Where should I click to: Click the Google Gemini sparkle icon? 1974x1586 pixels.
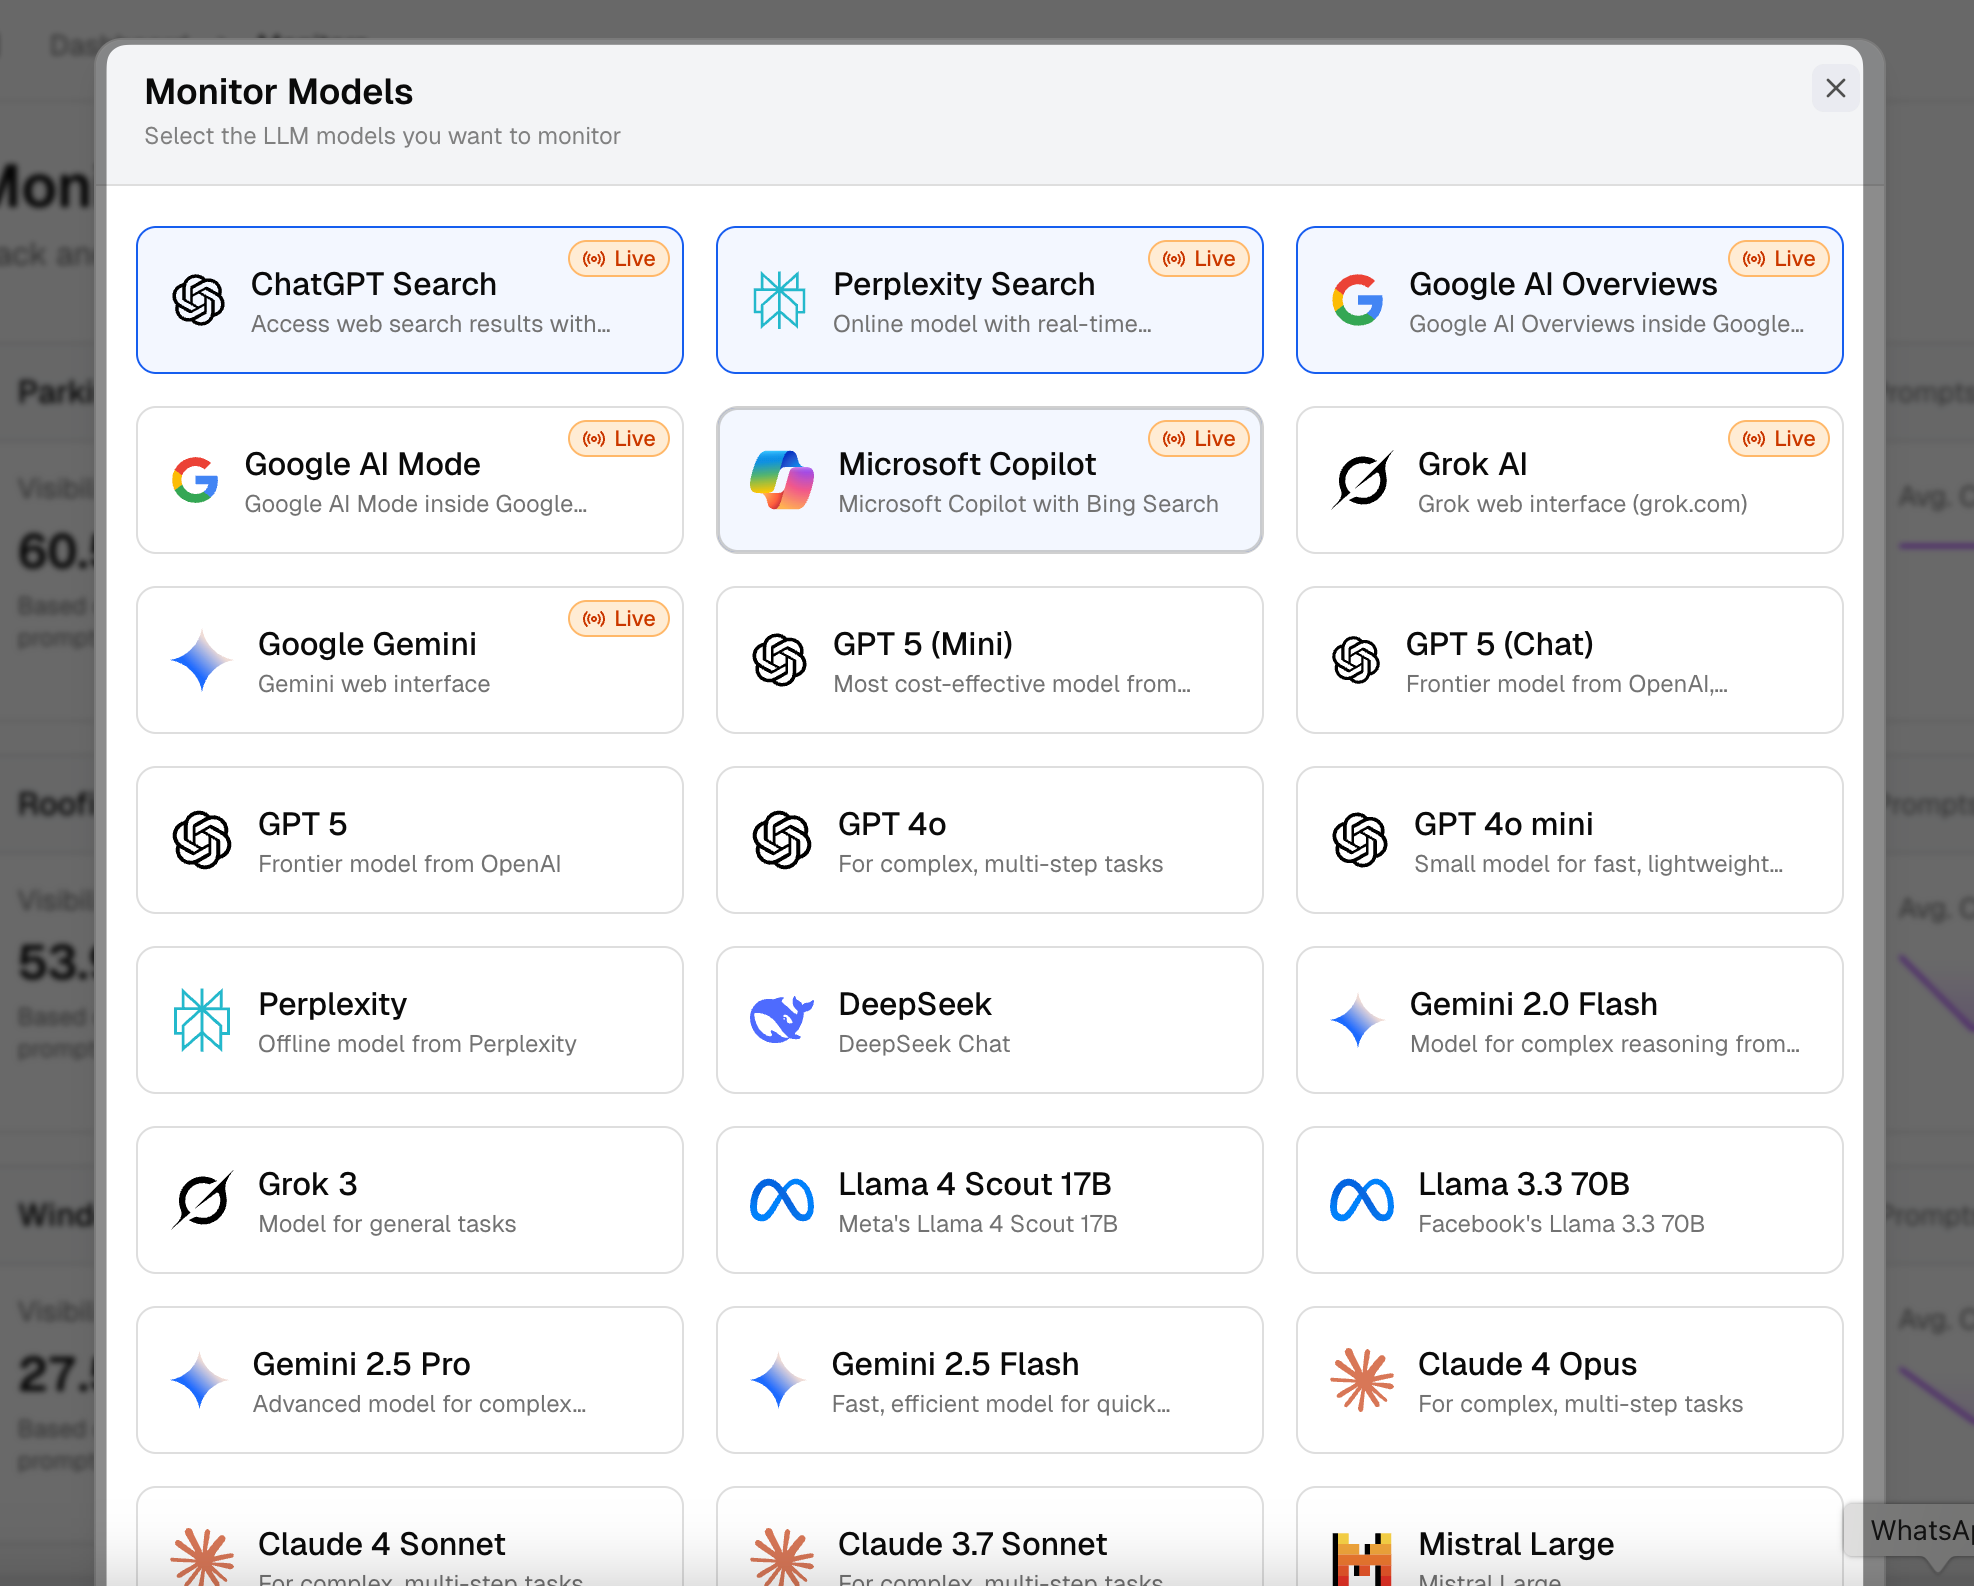(201, 660)
